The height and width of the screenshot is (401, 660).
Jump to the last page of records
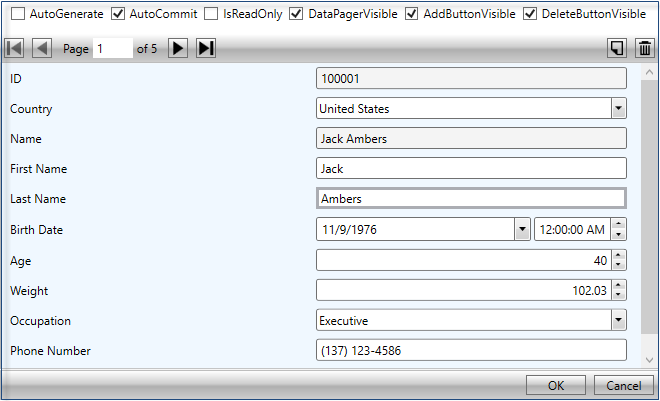point(206,48)
